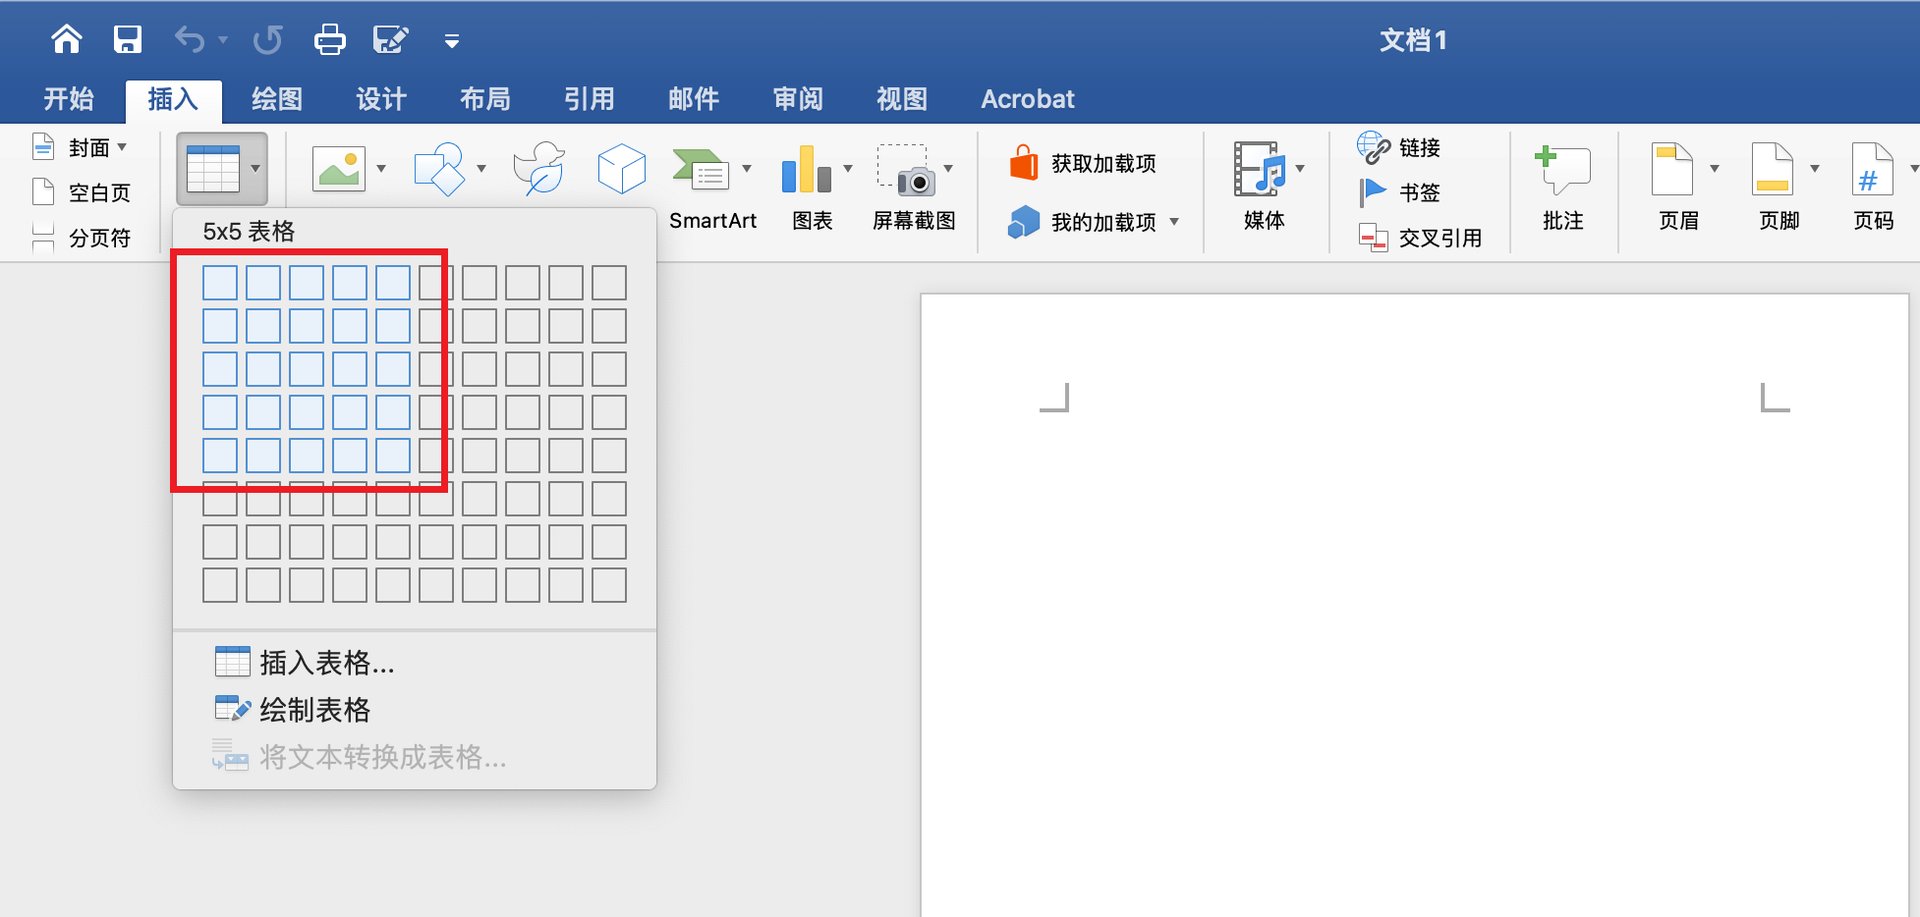This screenshot has height=917, width=1920.
Task: Insert a 批注 comment
Action: (x=1562, y=190)
